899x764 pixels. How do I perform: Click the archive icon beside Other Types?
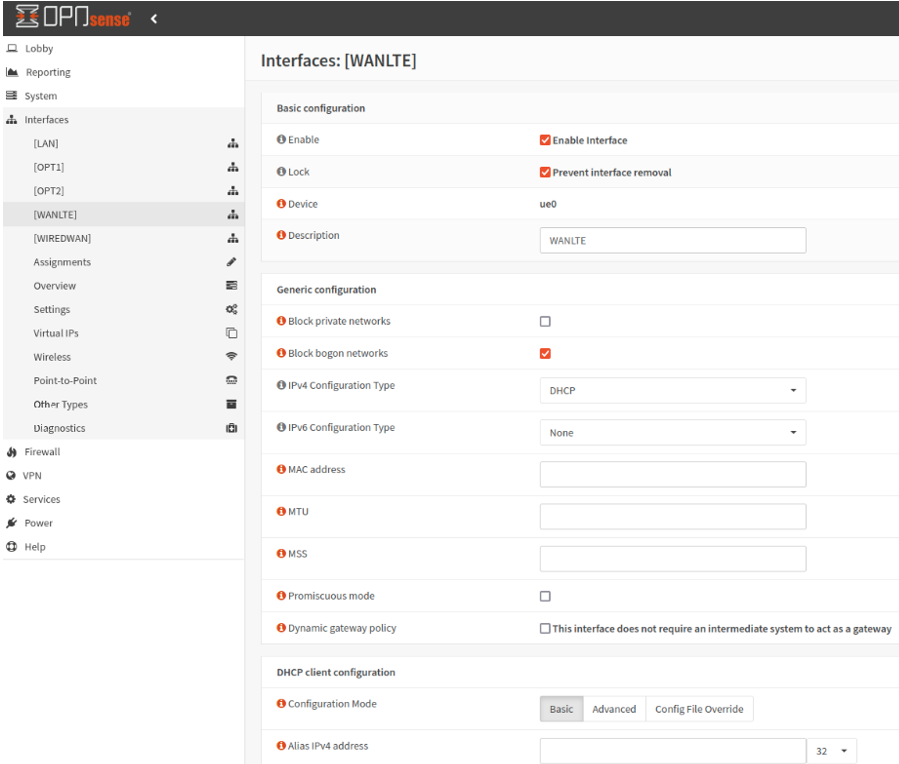point(232,404)
